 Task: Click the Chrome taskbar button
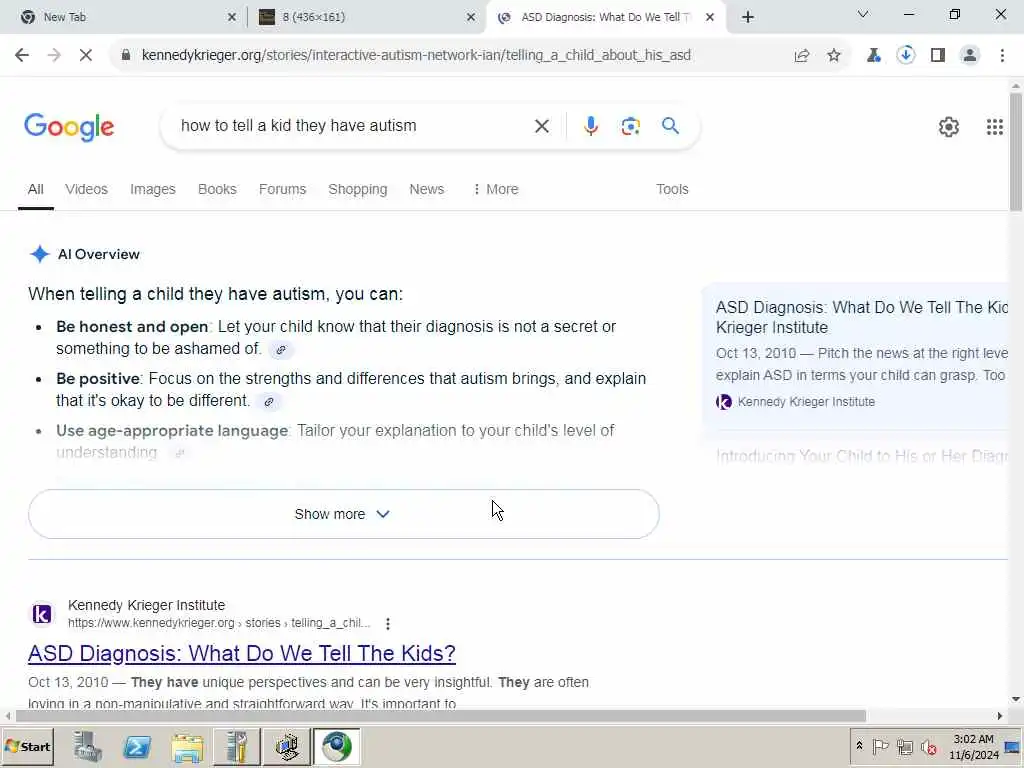pos(336,747)
